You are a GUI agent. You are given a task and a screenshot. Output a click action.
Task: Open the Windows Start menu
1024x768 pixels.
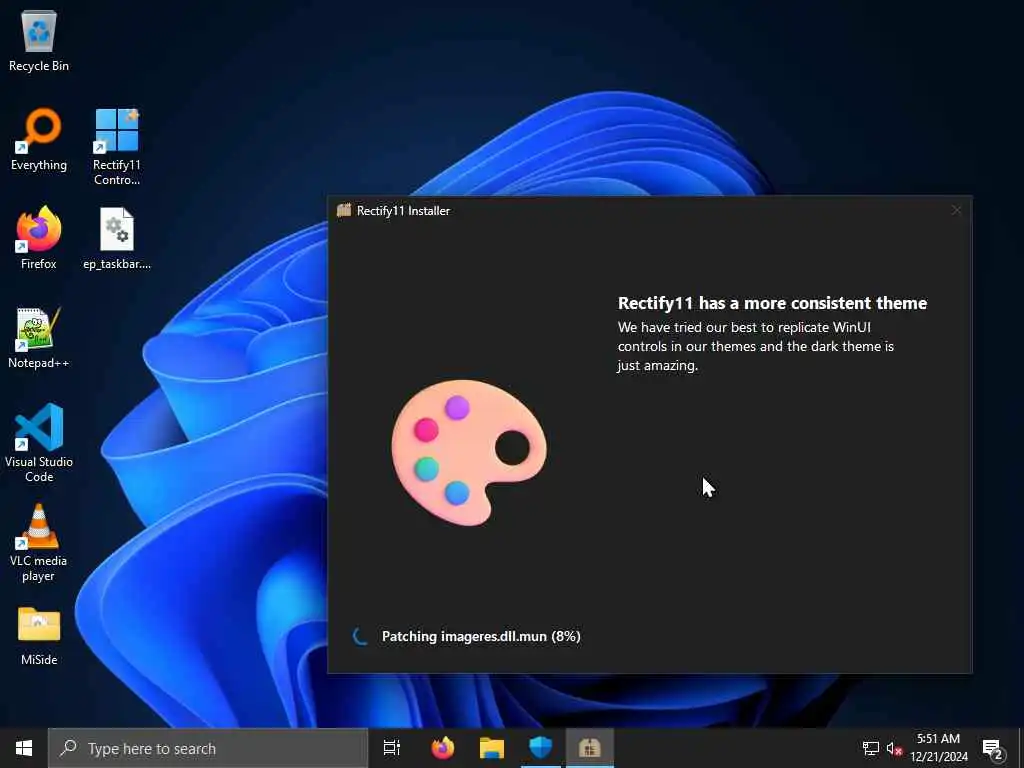[24, 748]
